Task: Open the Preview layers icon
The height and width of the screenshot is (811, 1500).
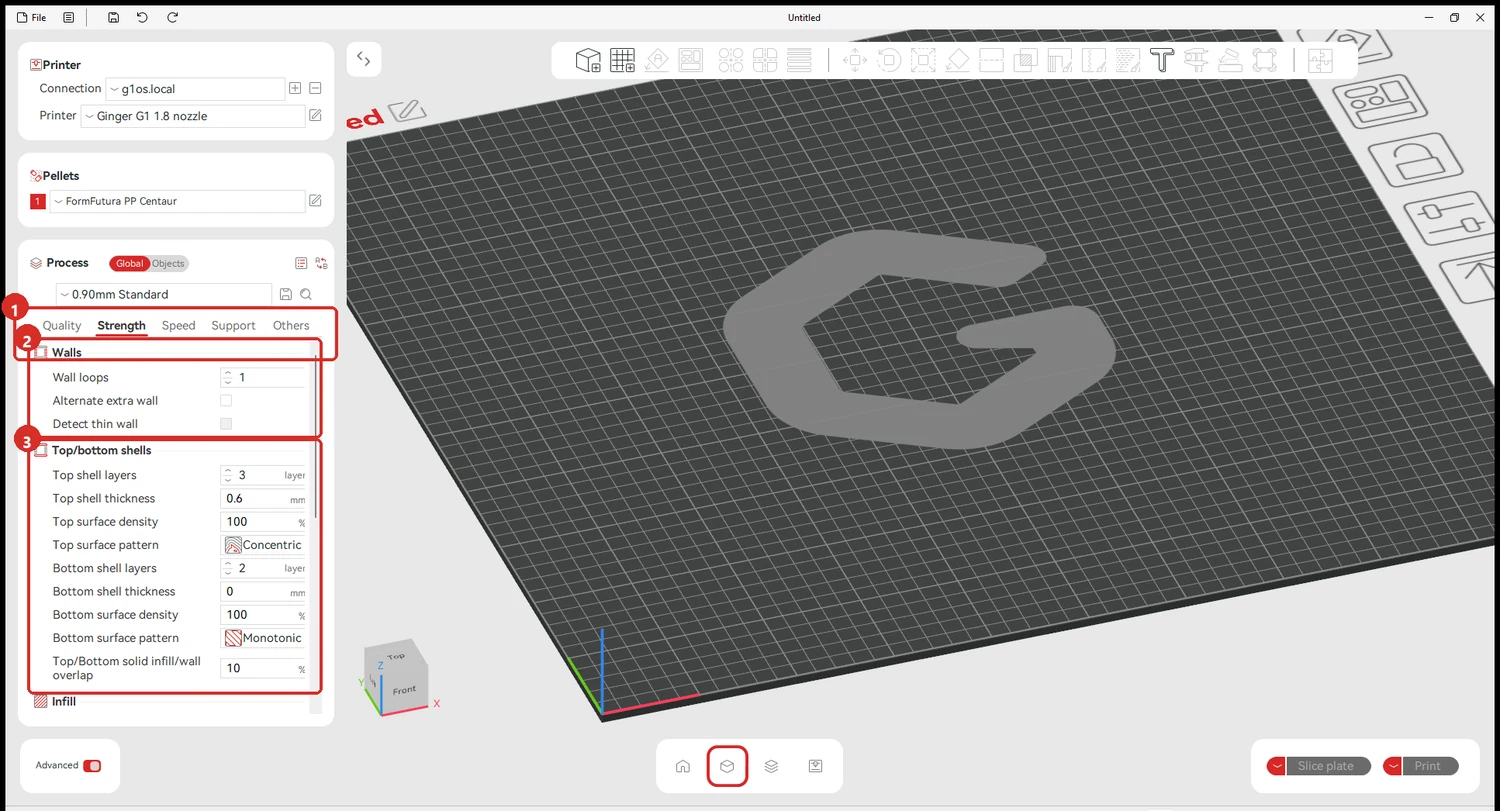Action: point(771,766)
